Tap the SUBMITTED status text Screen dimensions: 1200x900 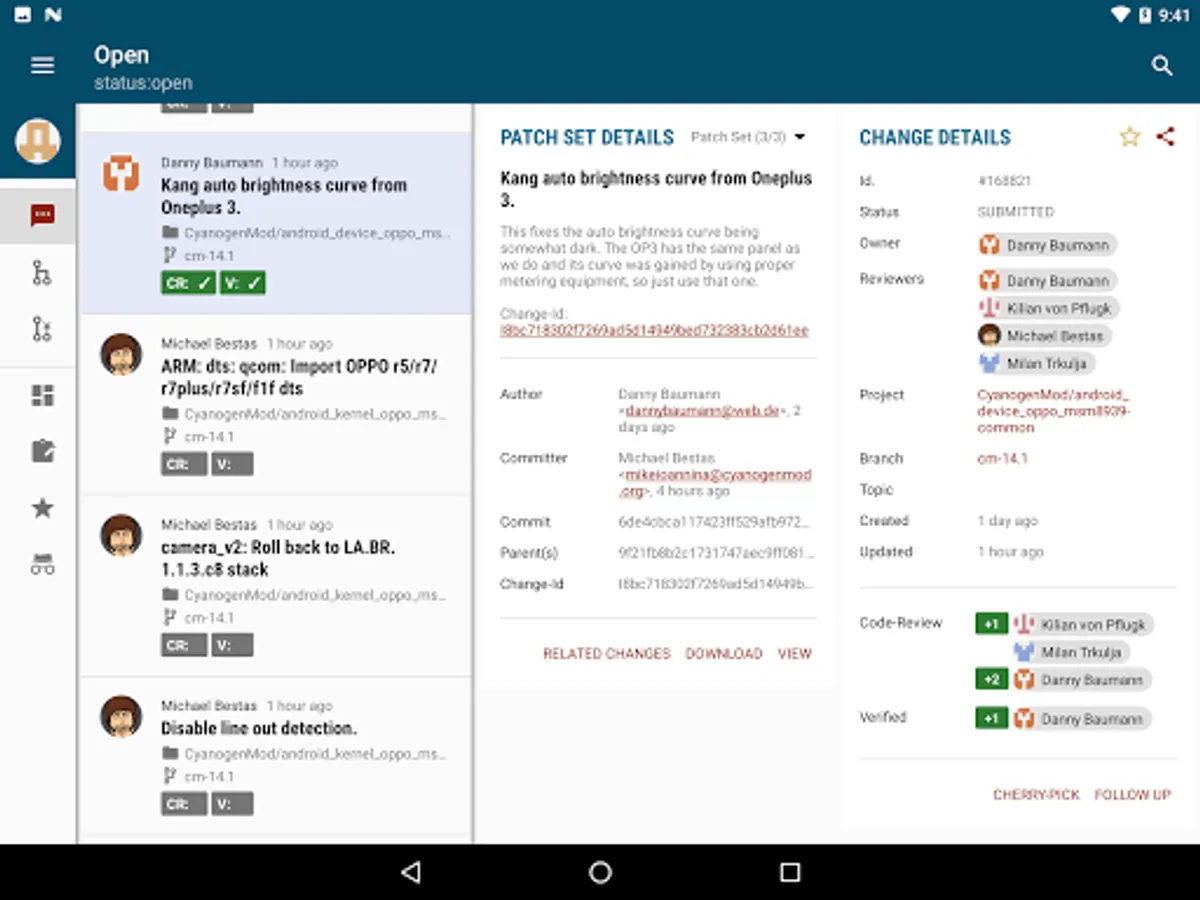pos(1016,212)
